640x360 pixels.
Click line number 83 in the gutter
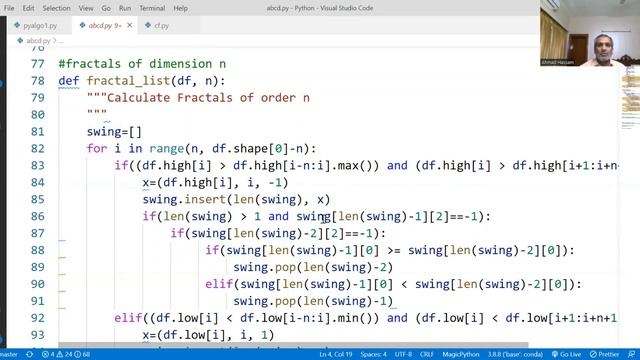tap(38, 165)
